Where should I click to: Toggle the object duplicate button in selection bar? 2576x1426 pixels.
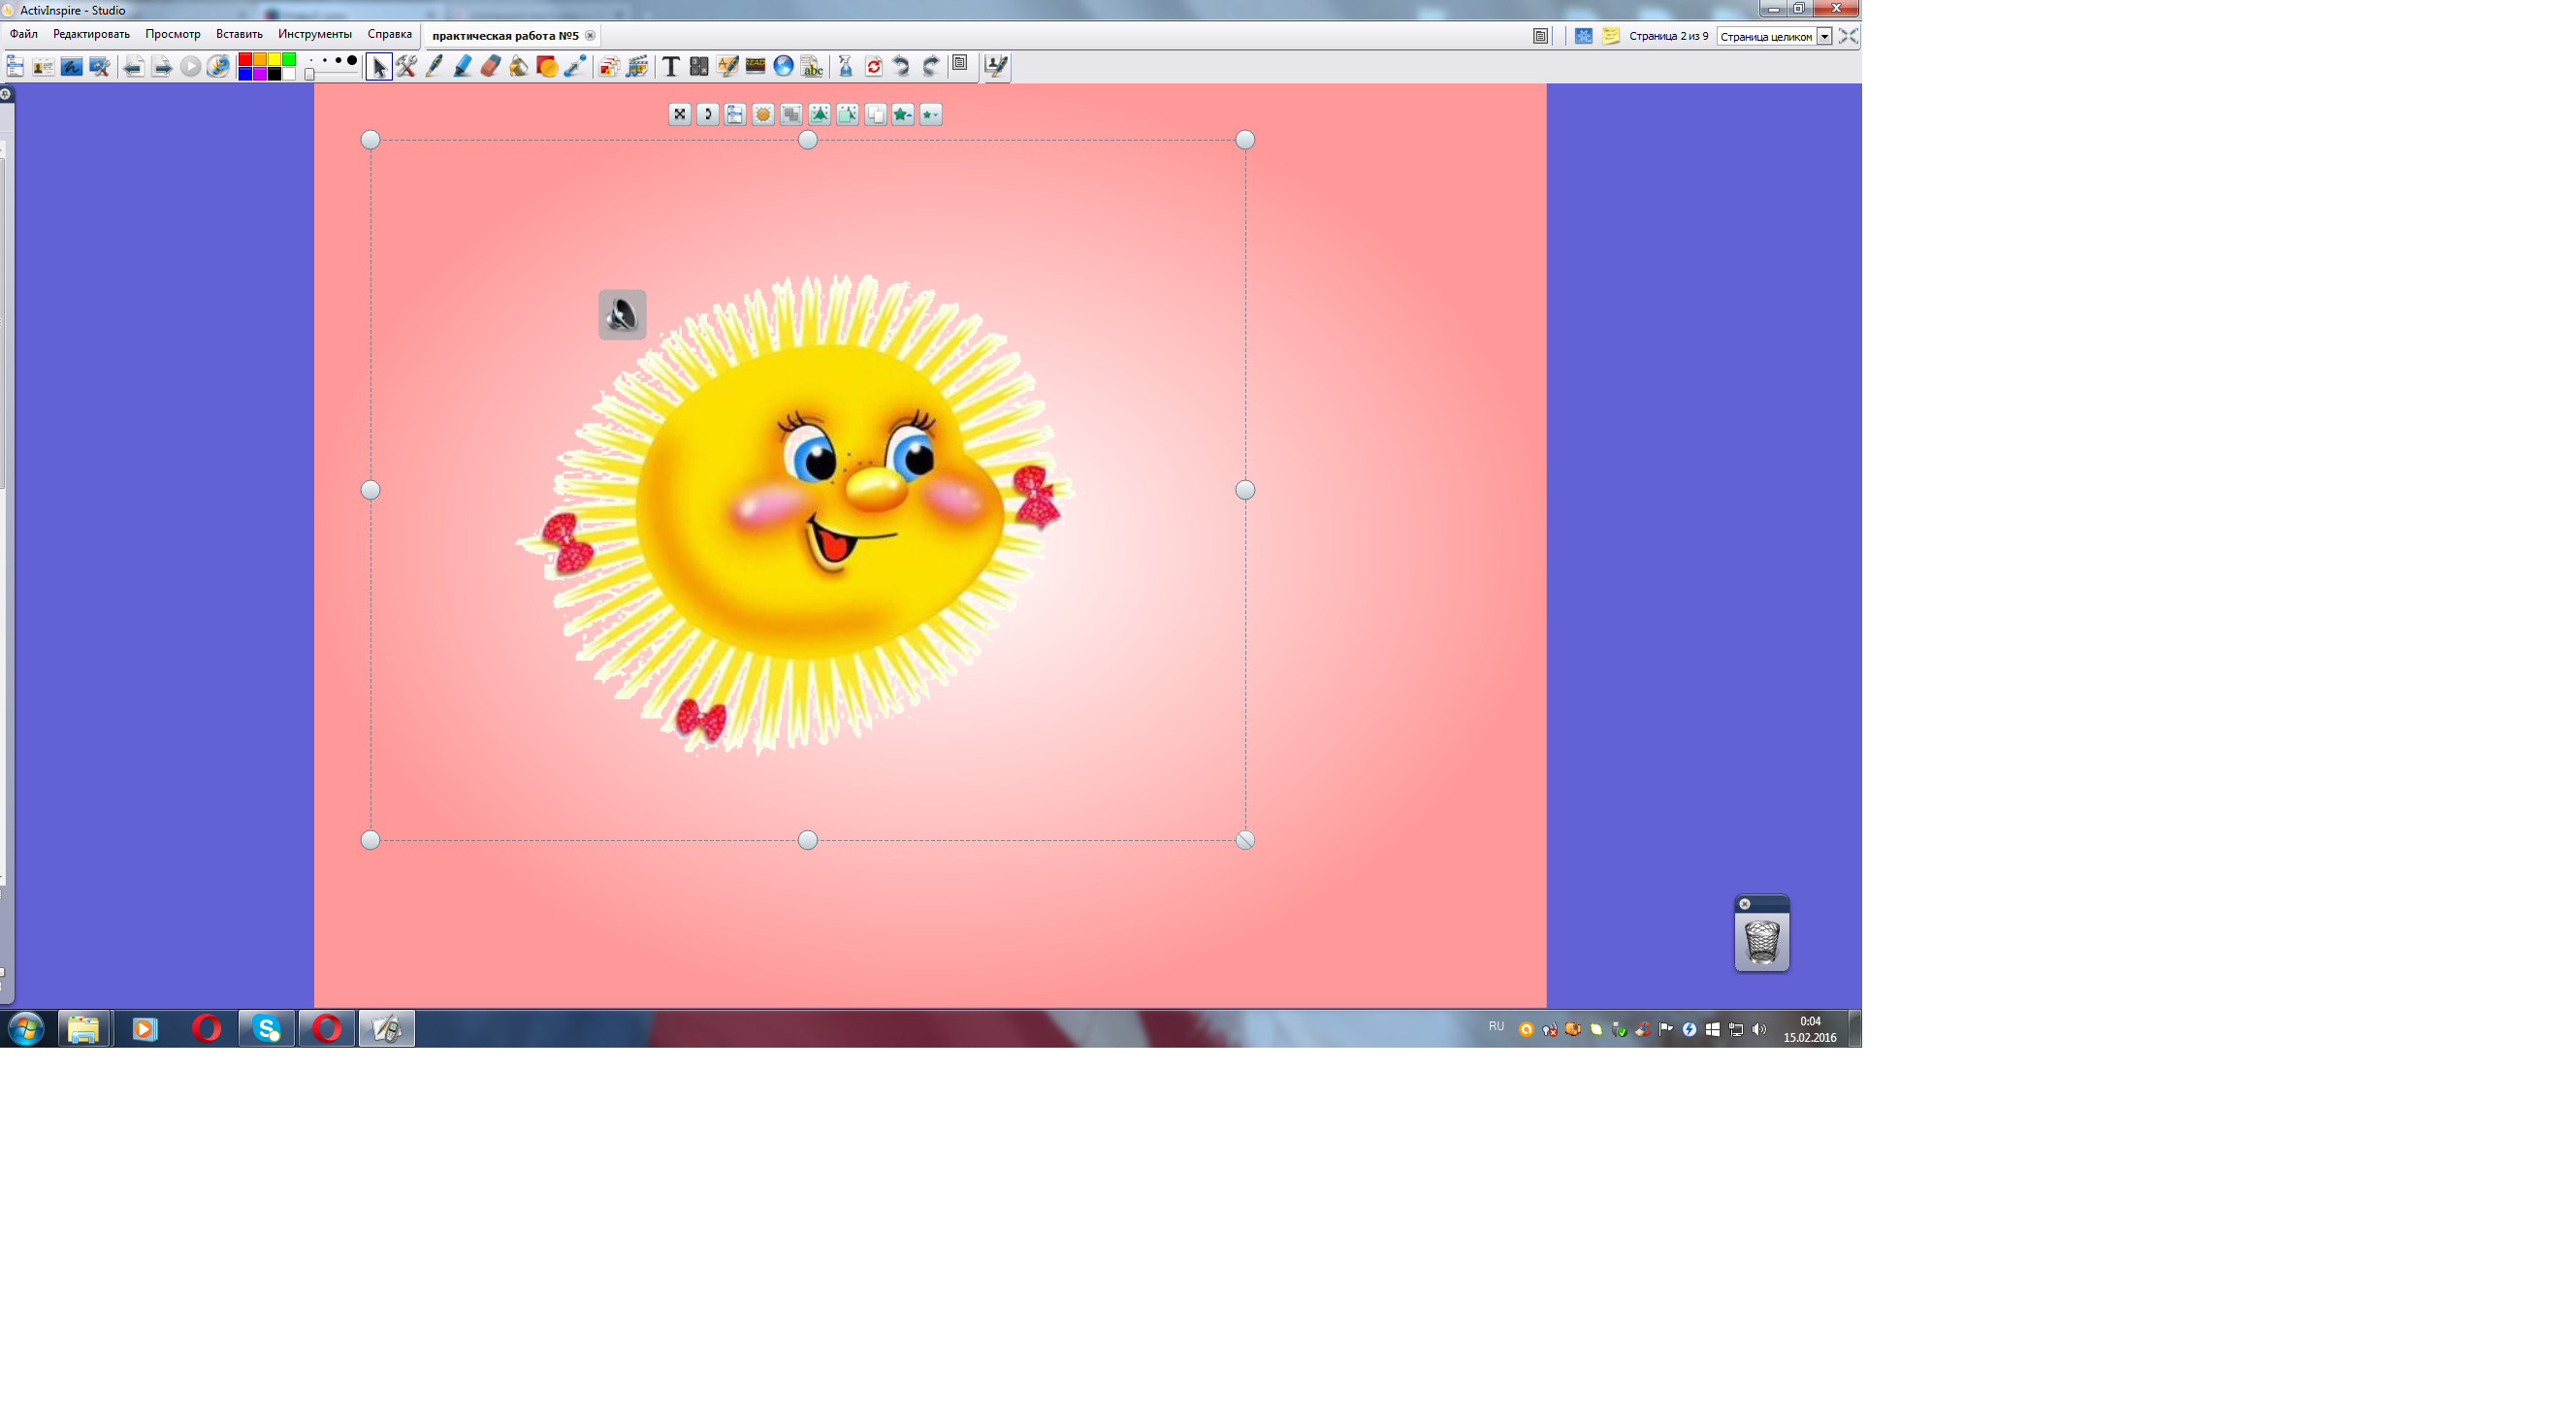pos(875,114)
